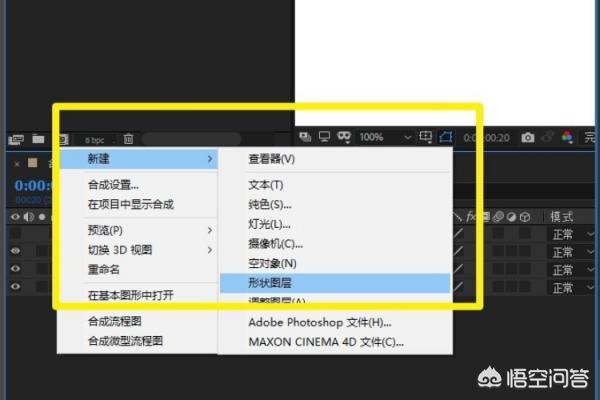Toggle quality switch slash on second layer
Screen dimensions: 600x400
pyautogui.click(x=458, y=251)
